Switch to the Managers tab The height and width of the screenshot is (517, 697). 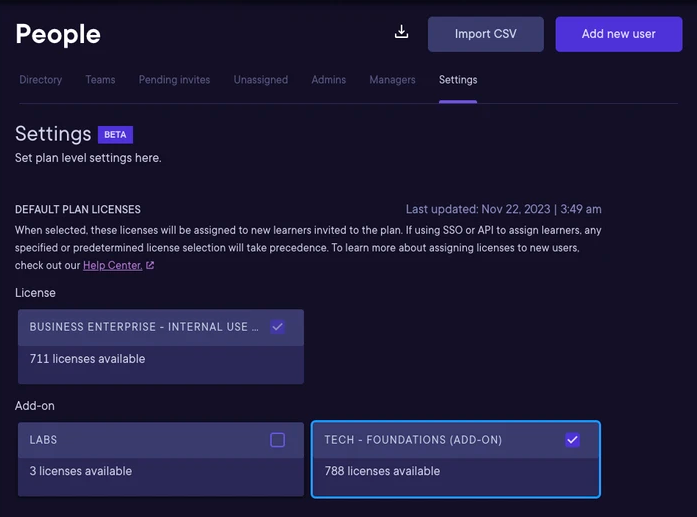click(393, 80)
